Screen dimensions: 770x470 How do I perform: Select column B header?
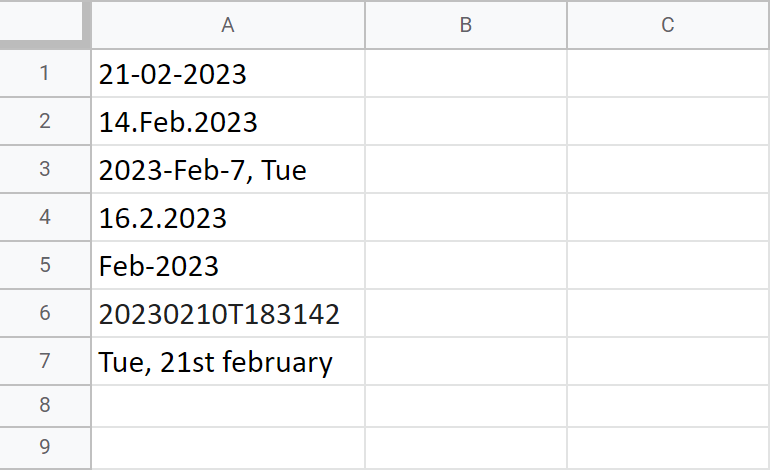click(466, 25)
